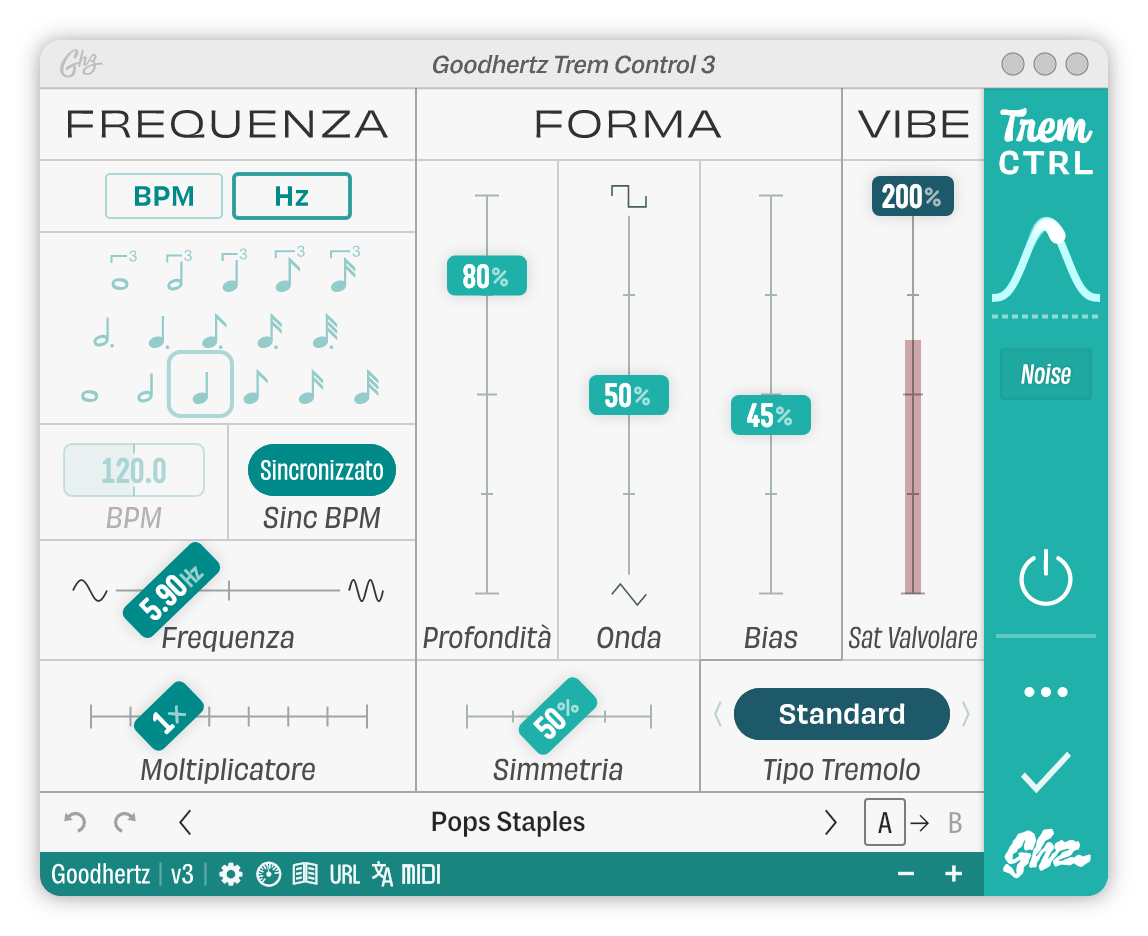This screenshot has height=936, width=1148.
Task: Select the eighth note triplet icon
Action: coord(287,272)
